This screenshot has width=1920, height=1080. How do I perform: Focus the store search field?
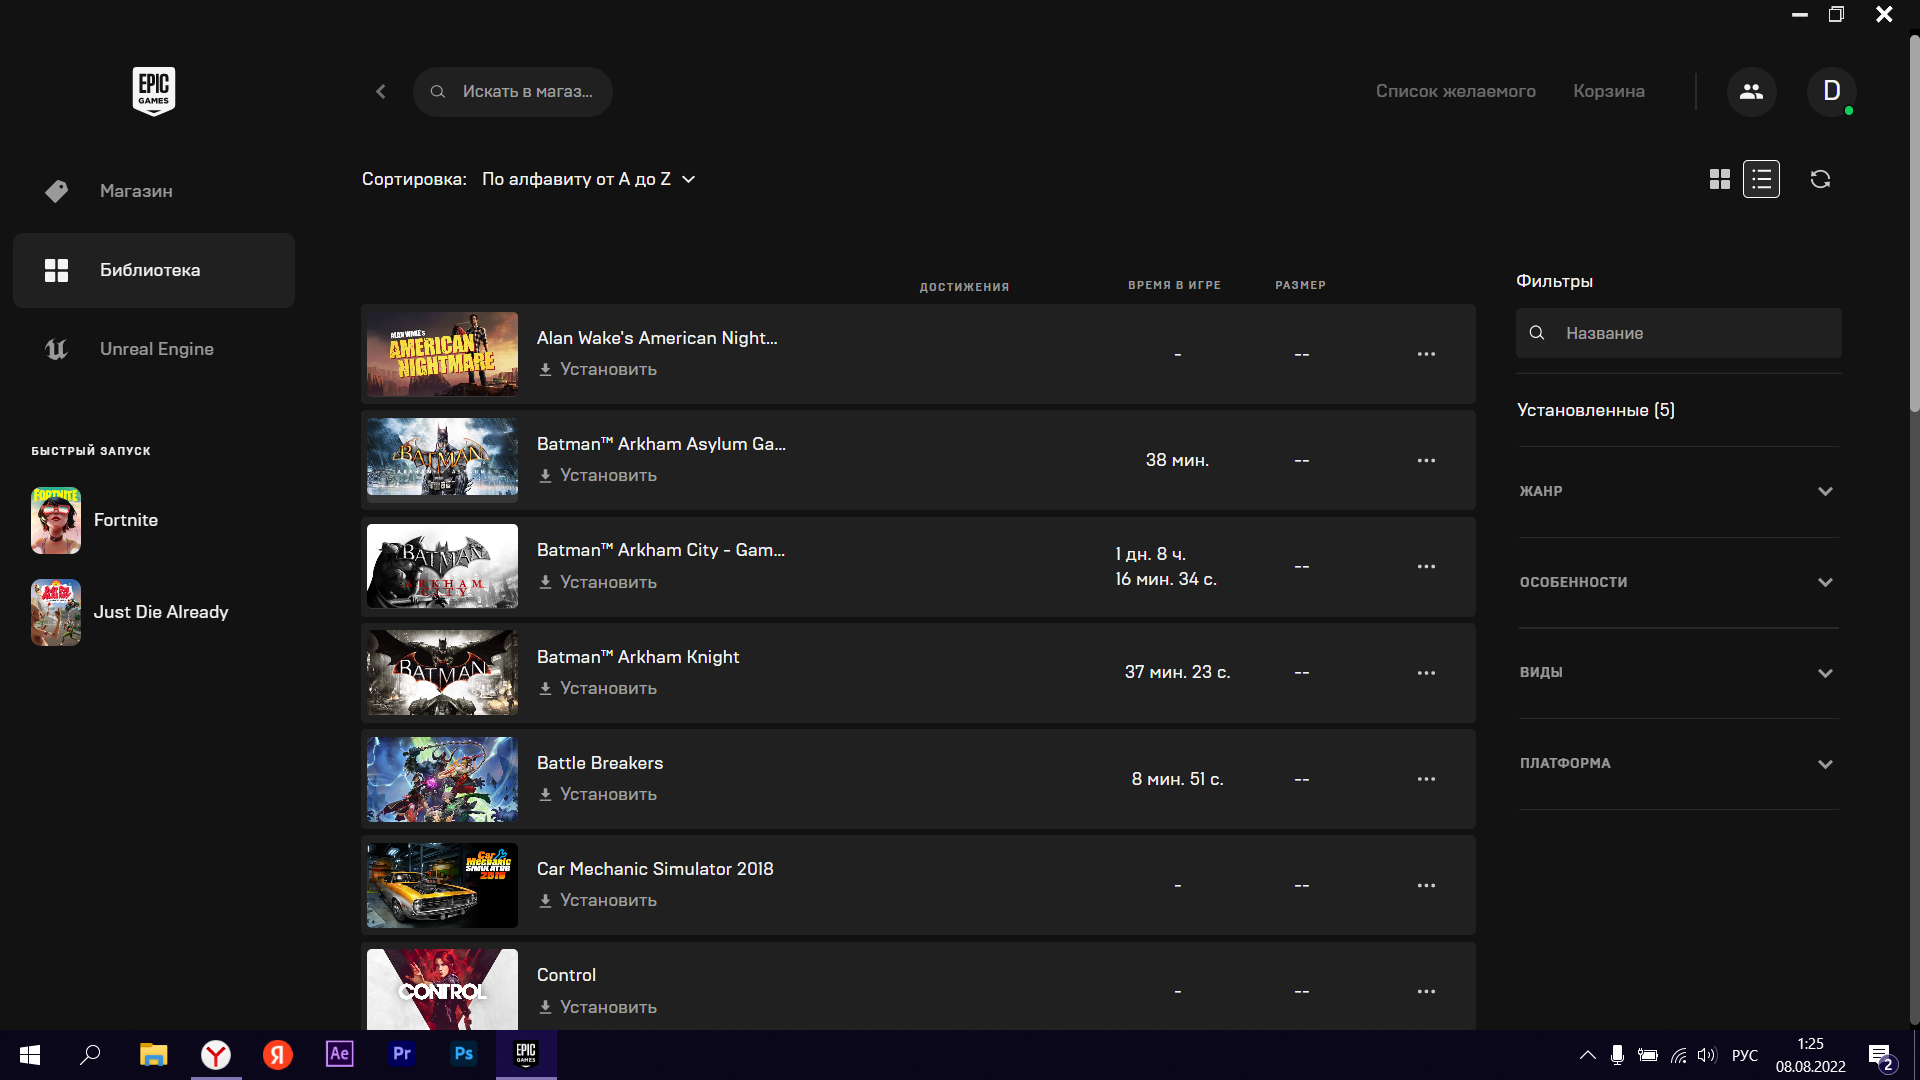click(512, 91)
